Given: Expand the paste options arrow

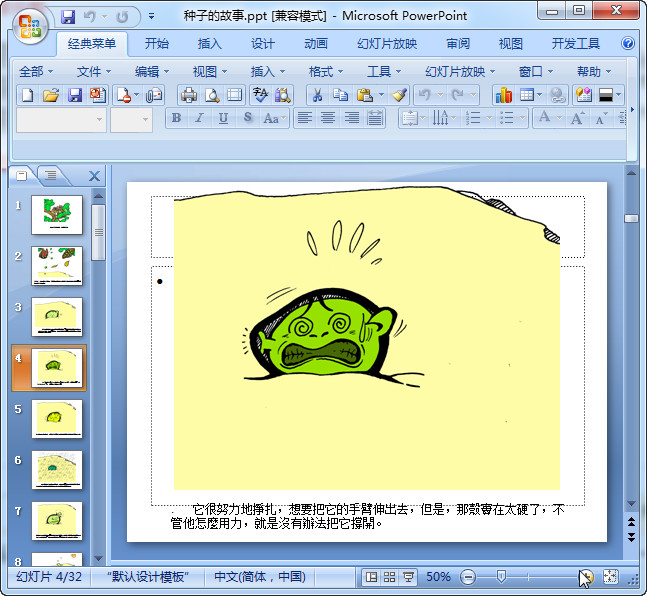Looking at the screenshot, I should 381,95.
